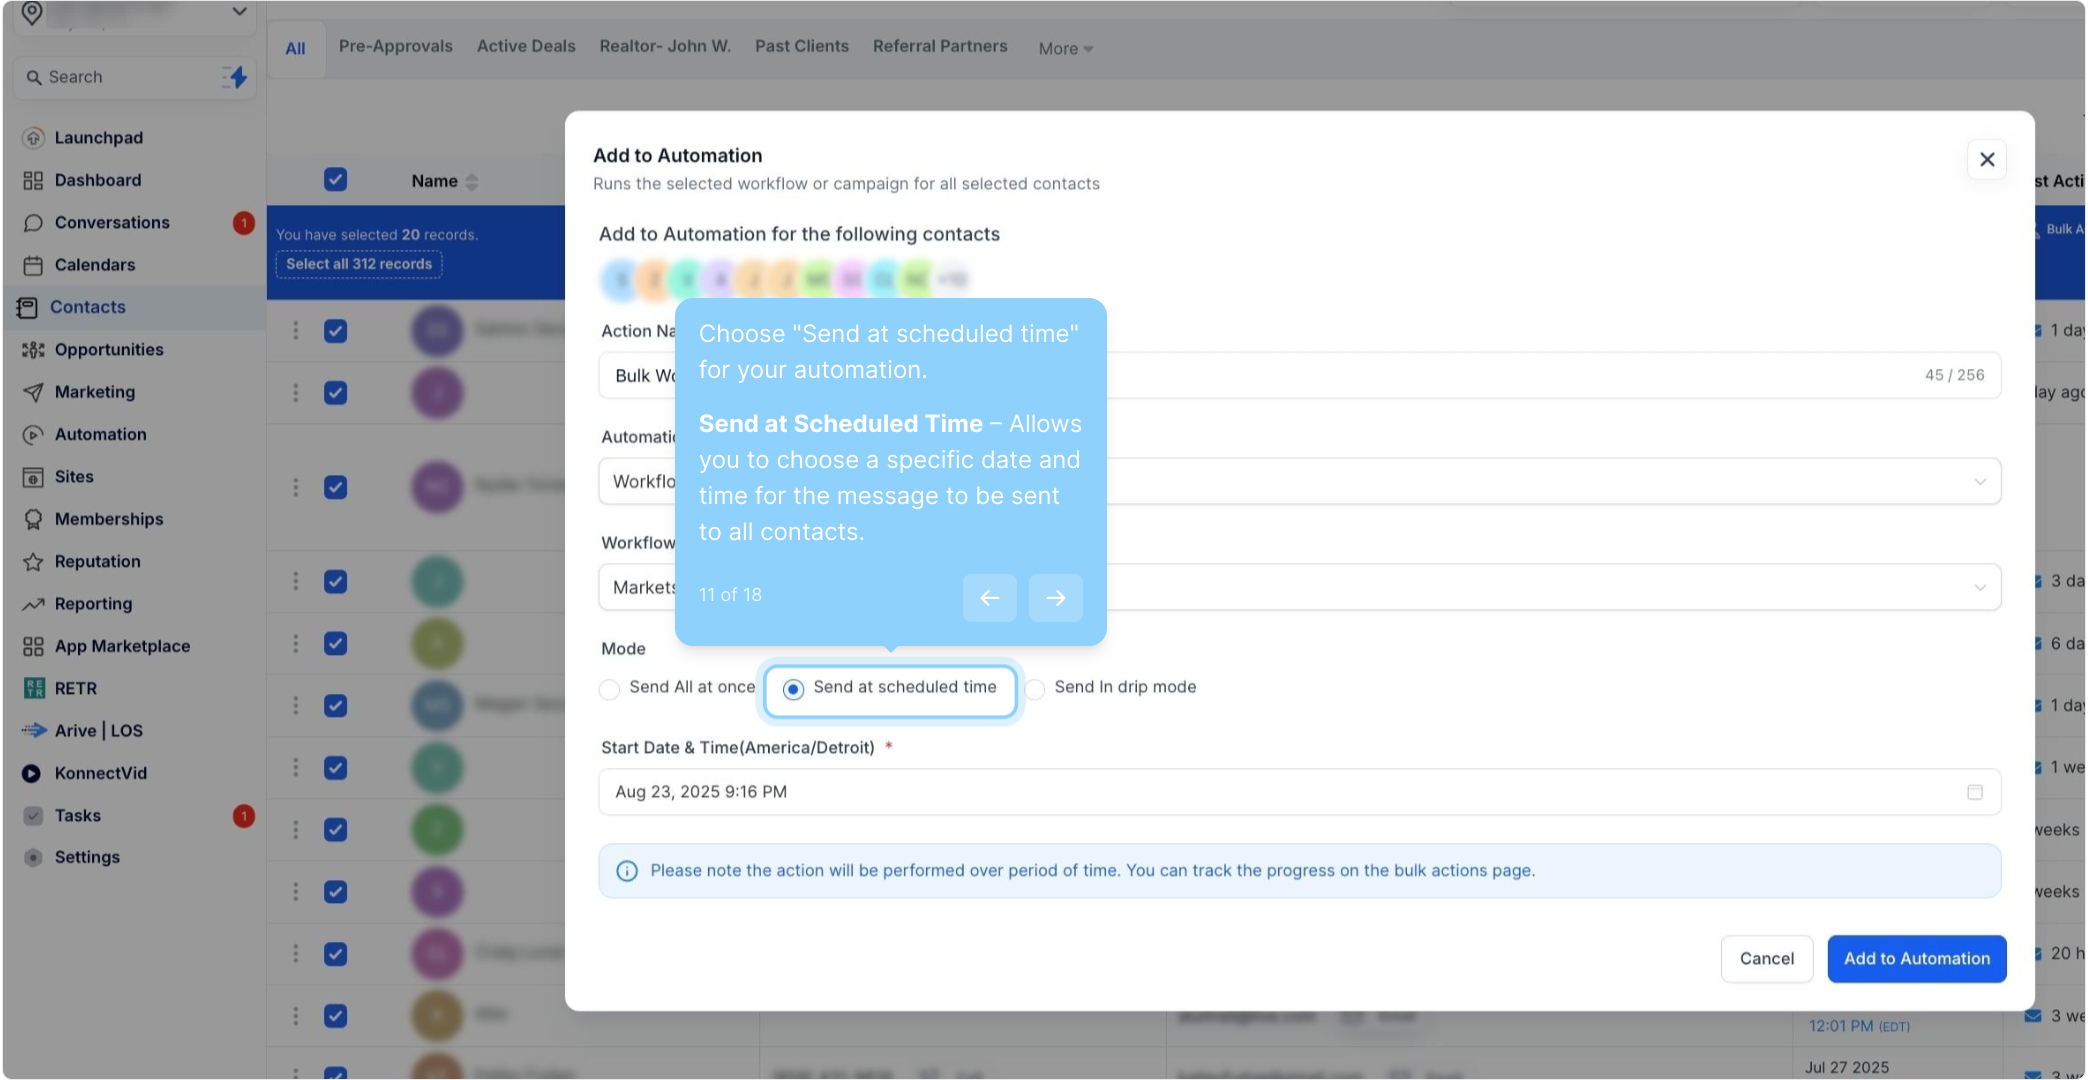
Task: Open the More tabs dropdown
Action: point(1065,48)
